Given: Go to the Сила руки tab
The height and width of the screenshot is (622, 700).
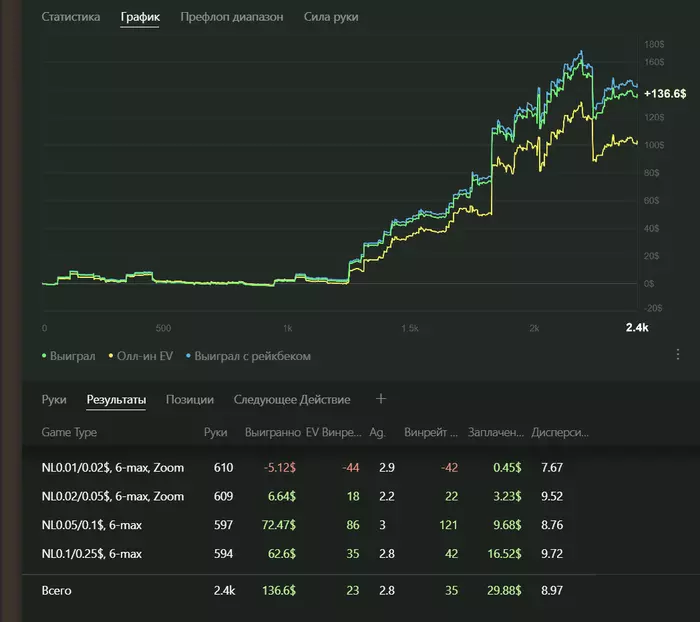Looking at the screenshot, I should [x=331, y=17].
